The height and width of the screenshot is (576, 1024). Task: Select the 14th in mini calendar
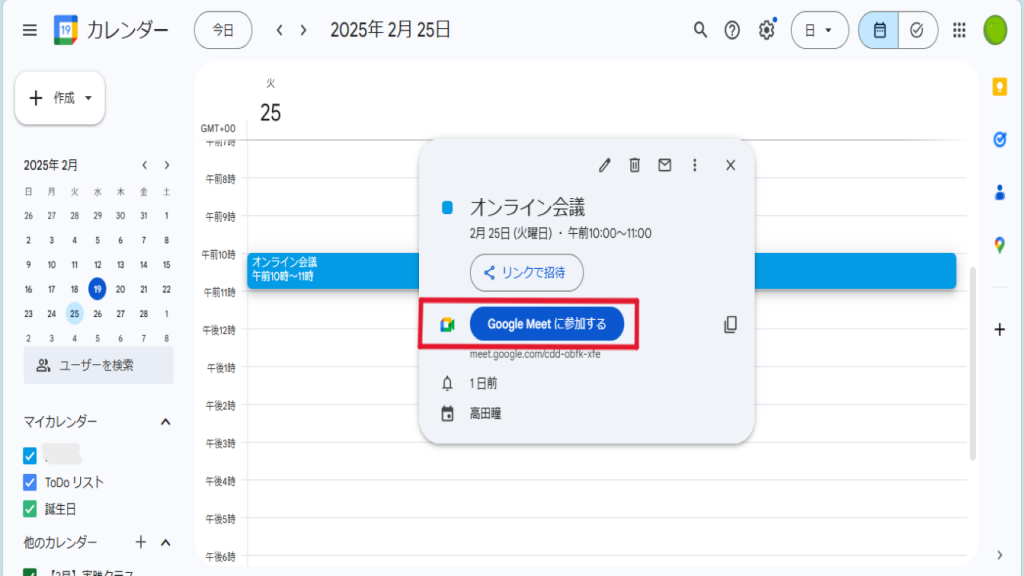(144, 264)
